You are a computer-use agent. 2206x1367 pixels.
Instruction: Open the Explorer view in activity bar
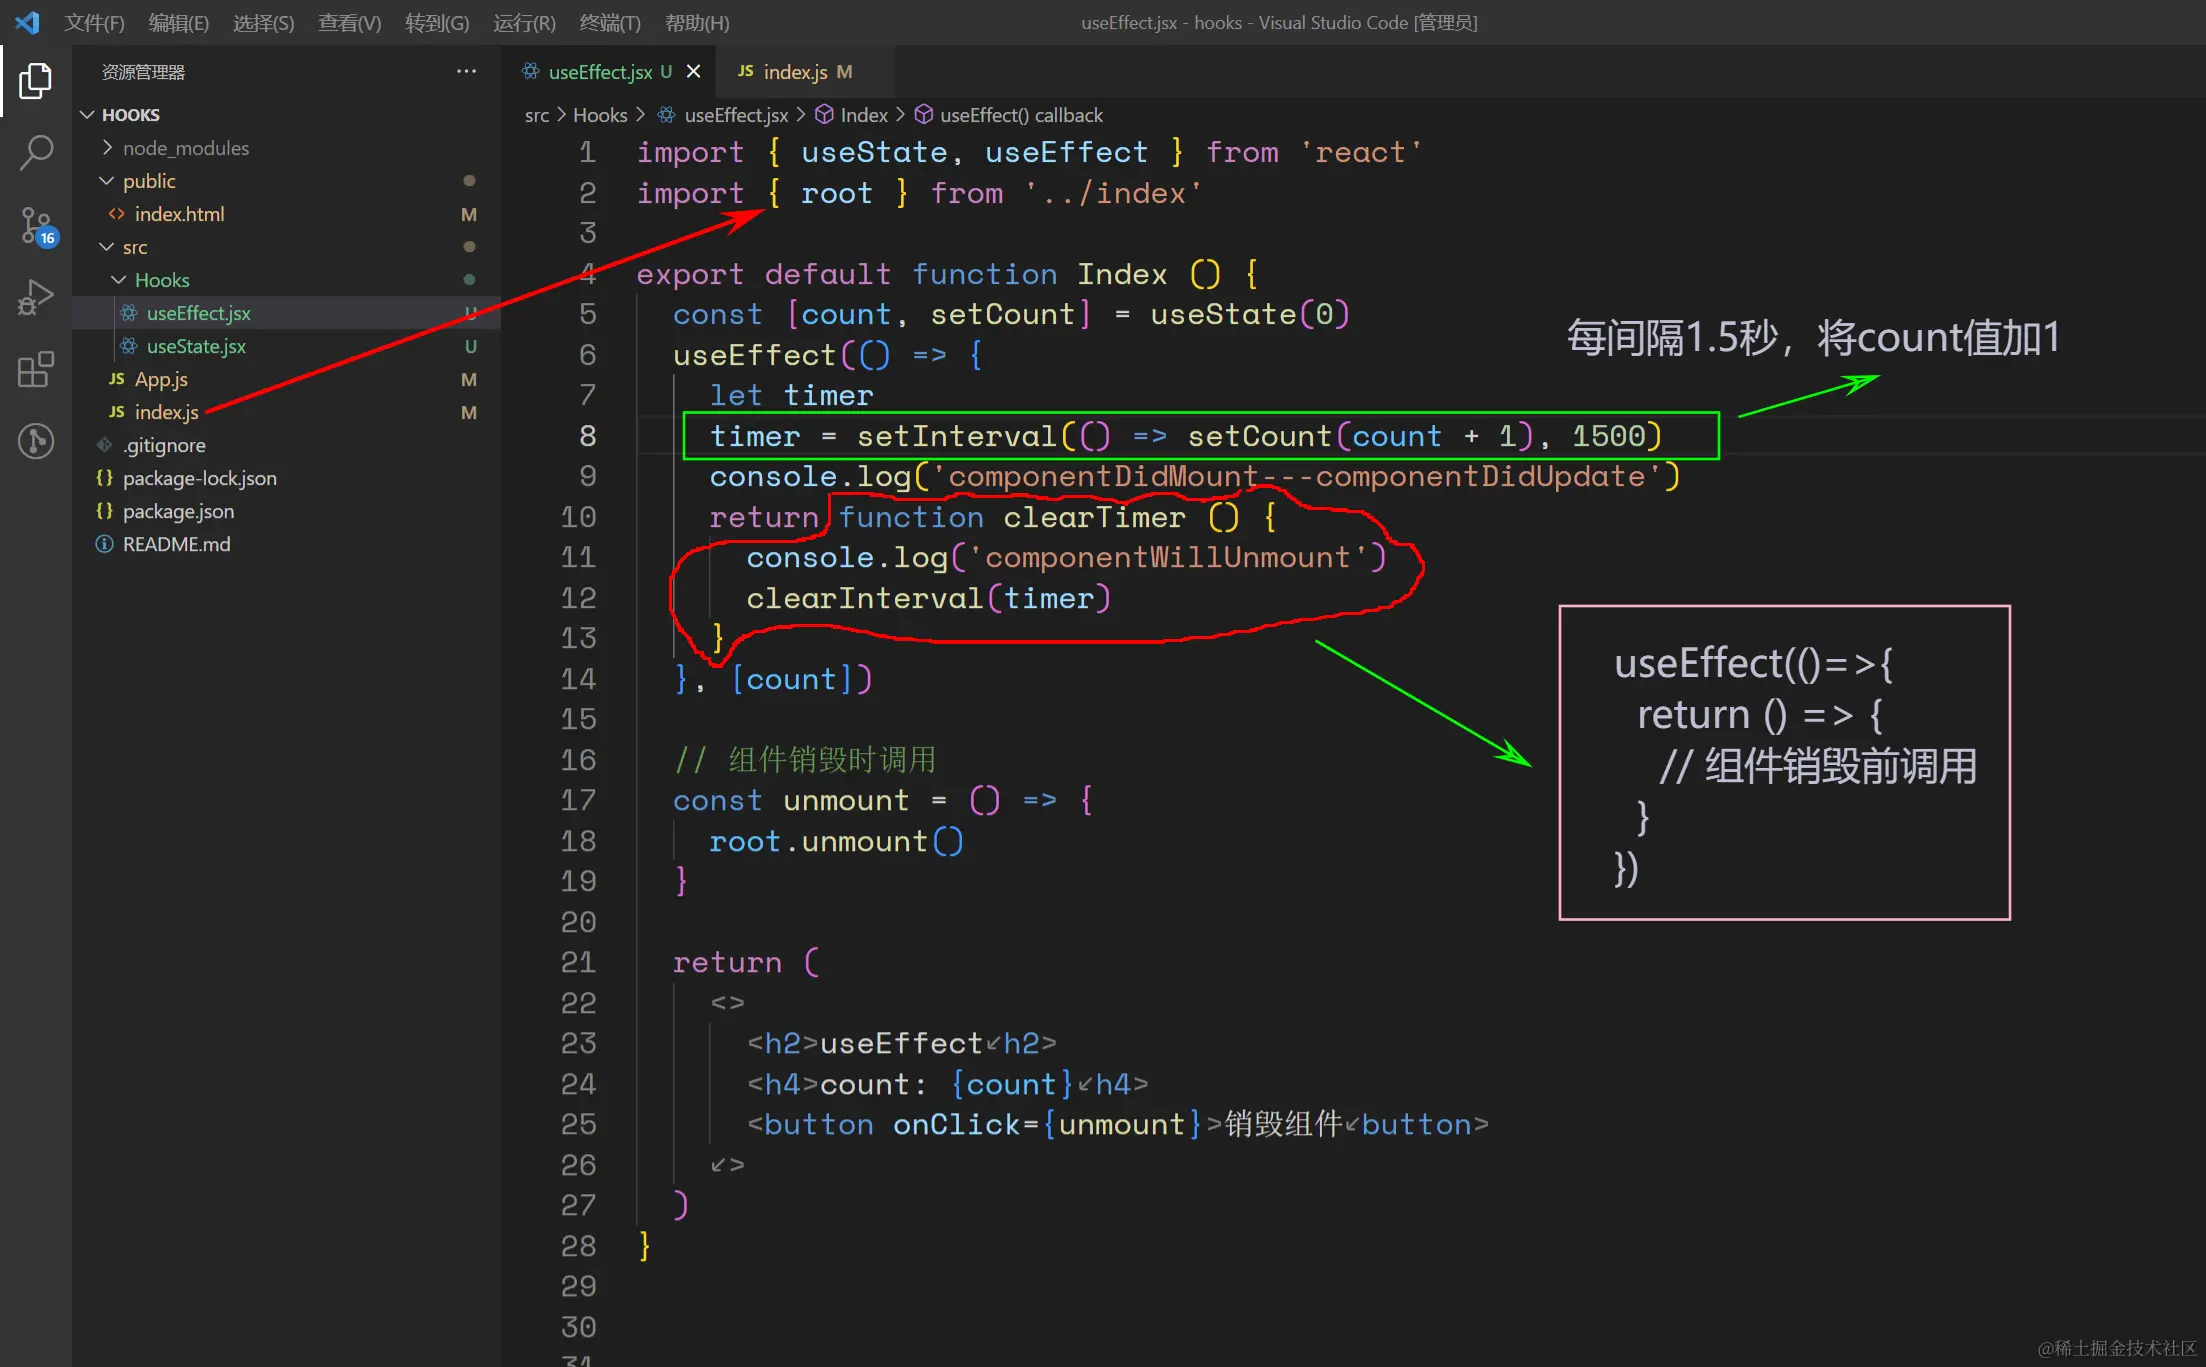(35, 81)
